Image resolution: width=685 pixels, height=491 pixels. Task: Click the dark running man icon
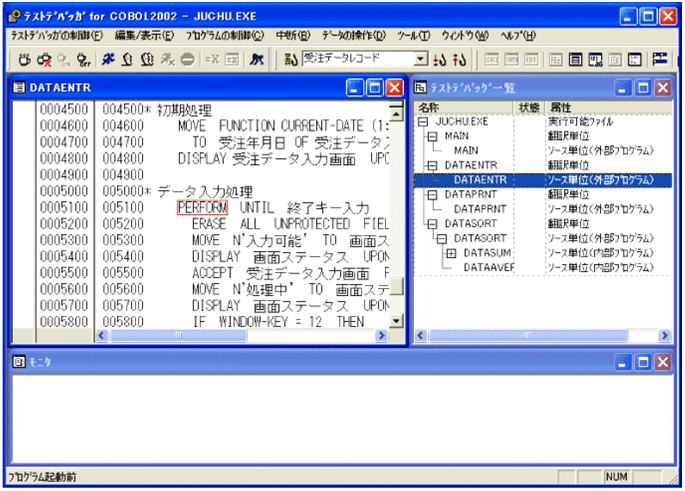click(x=256, y=59)
